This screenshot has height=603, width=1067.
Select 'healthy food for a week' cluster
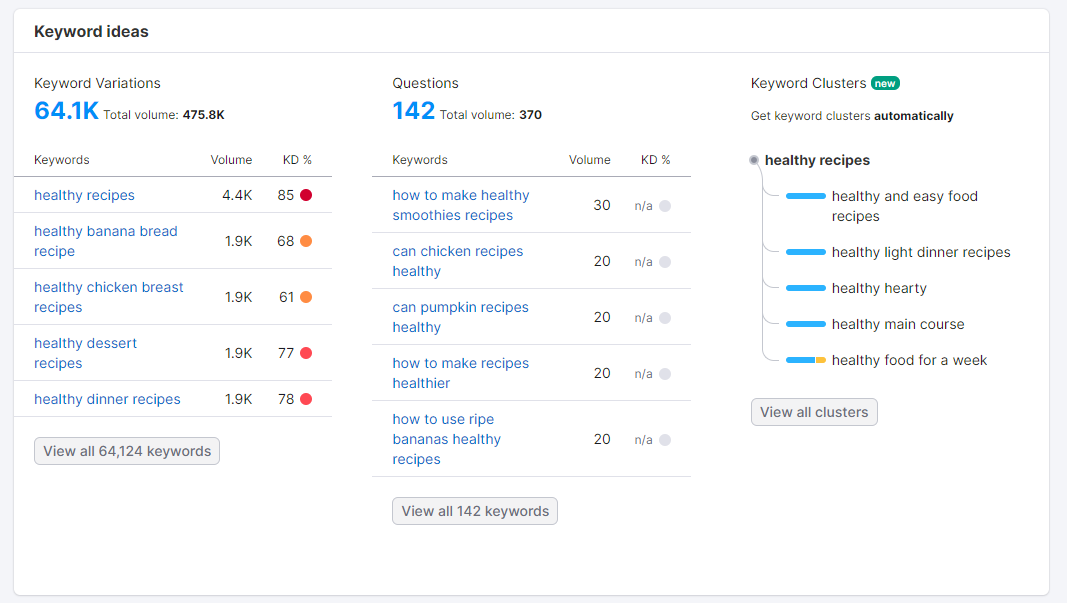pos(909,360)
